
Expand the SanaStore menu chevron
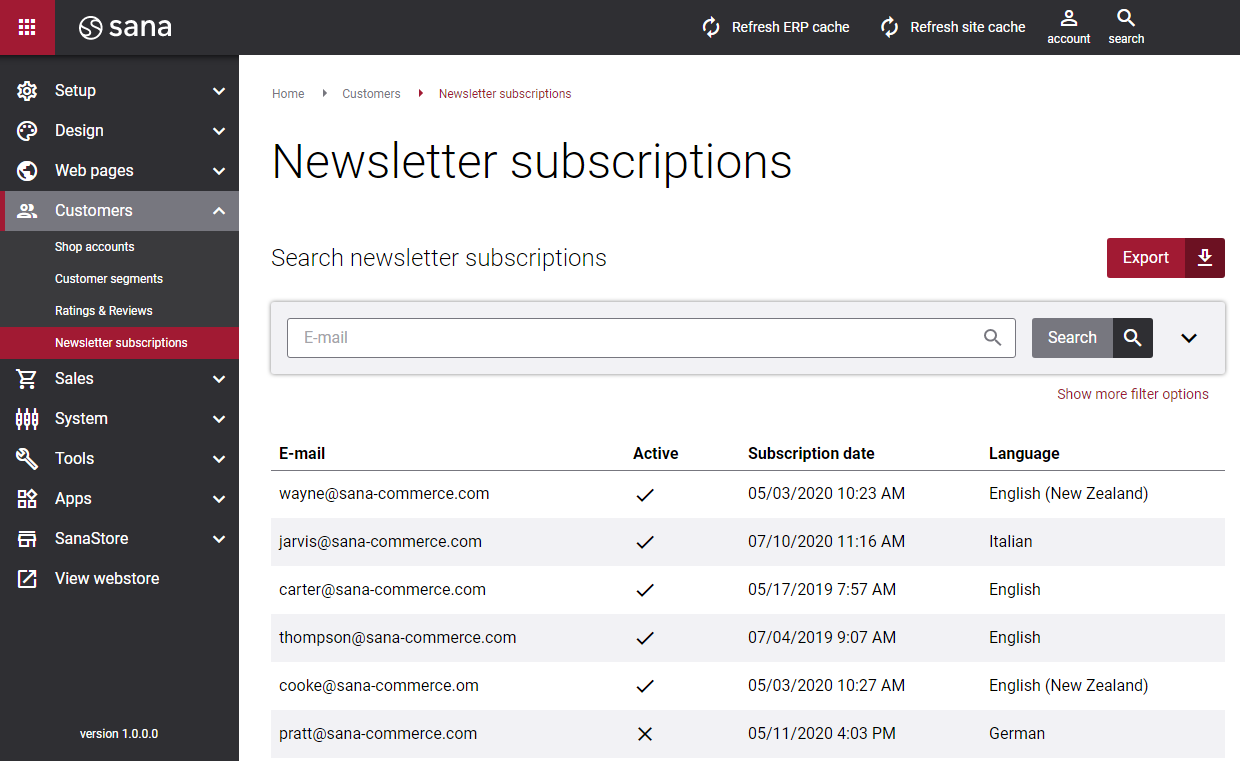(x=219, y=539)
